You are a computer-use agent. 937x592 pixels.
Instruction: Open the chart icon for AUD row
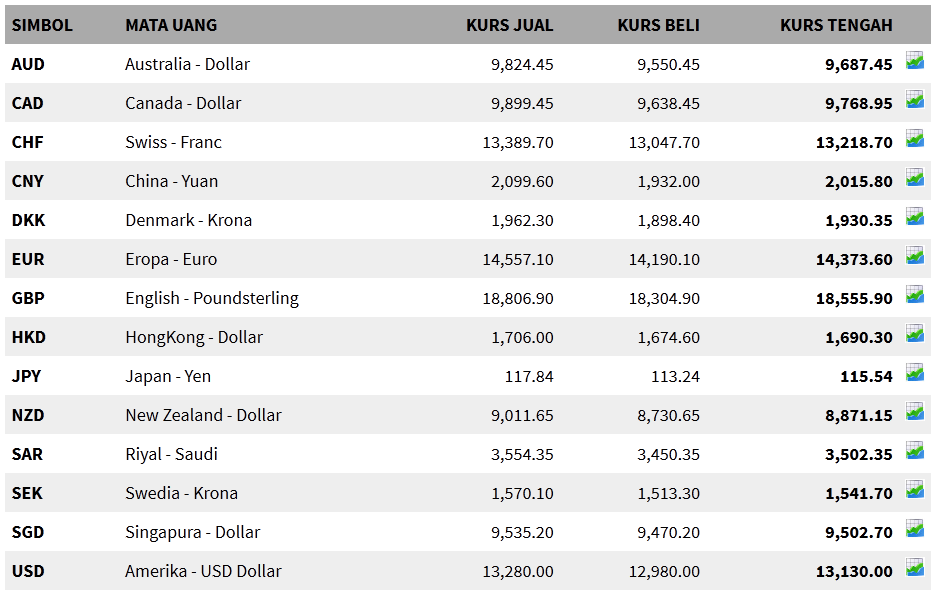(915, 60)
